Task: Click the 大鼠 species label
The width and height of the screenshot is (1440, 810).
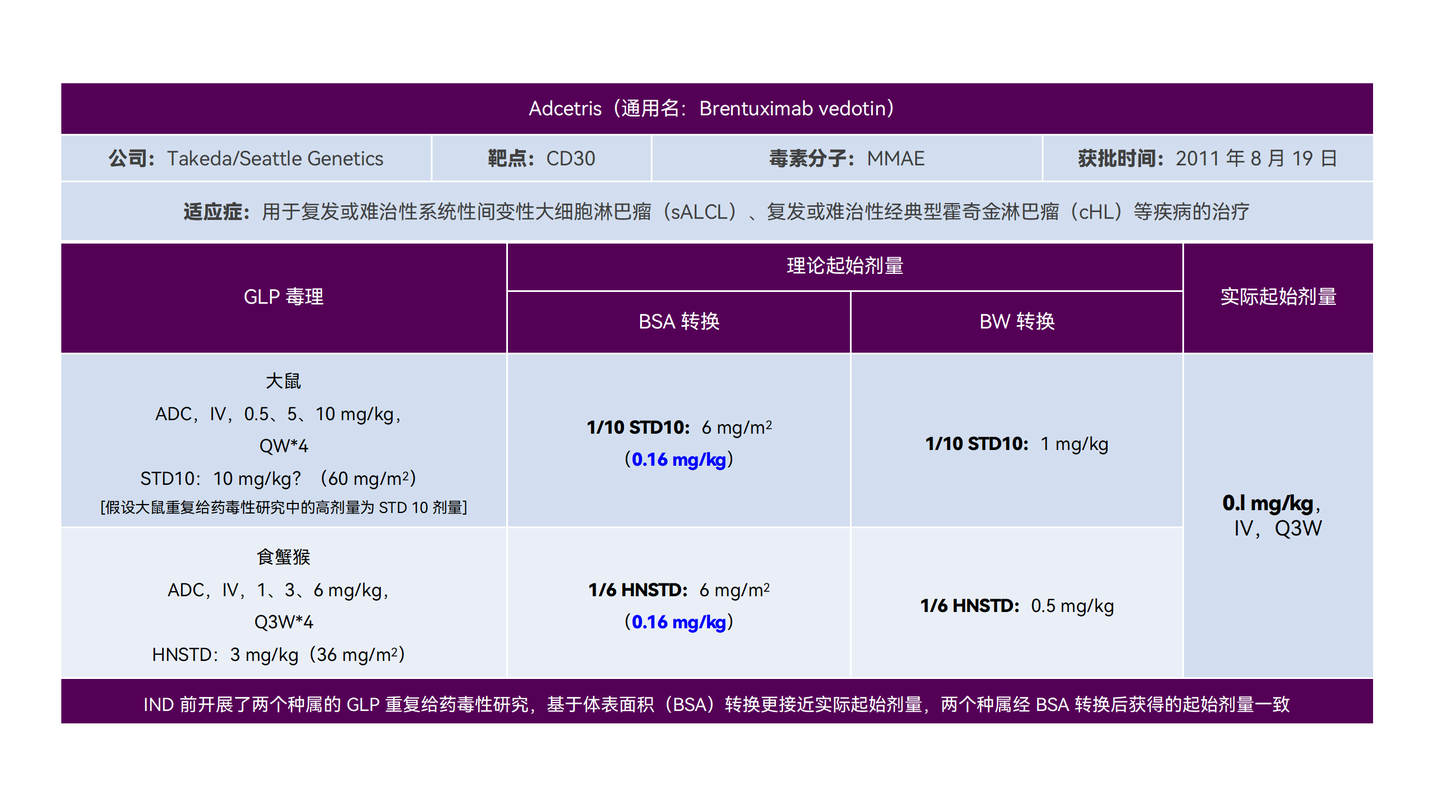Action: pyautogui.click(x=284, y=381)
